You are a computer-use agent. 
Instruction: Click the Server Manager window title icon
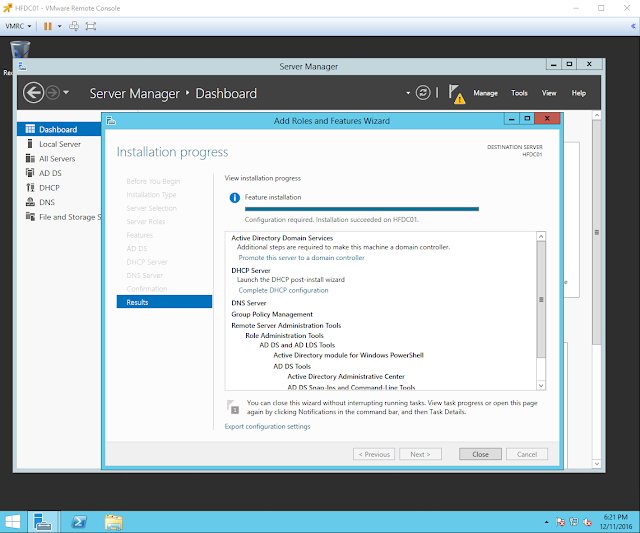tap(22, 66)
